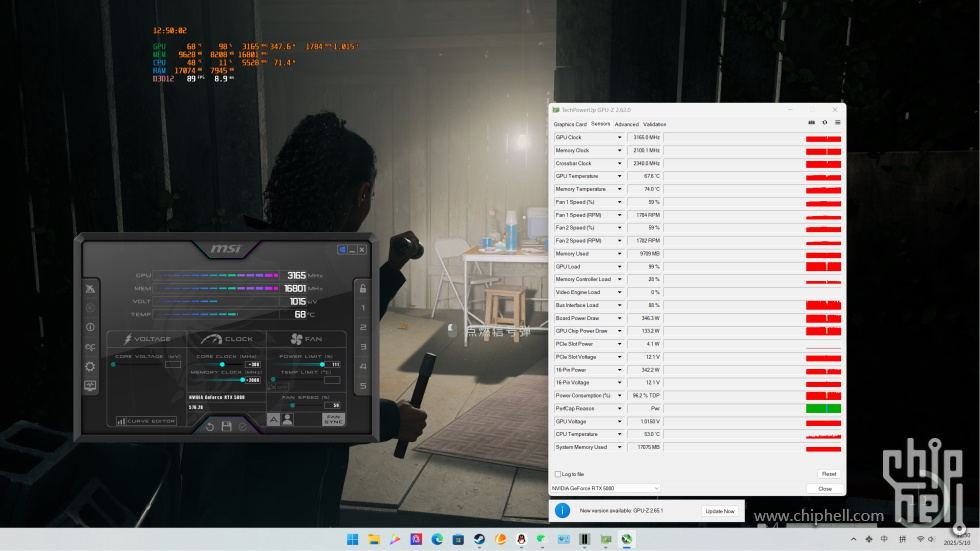Expand GPU Temperature sensor dropdown
This screenshot has width=980, height=551.
coord(619,176)
